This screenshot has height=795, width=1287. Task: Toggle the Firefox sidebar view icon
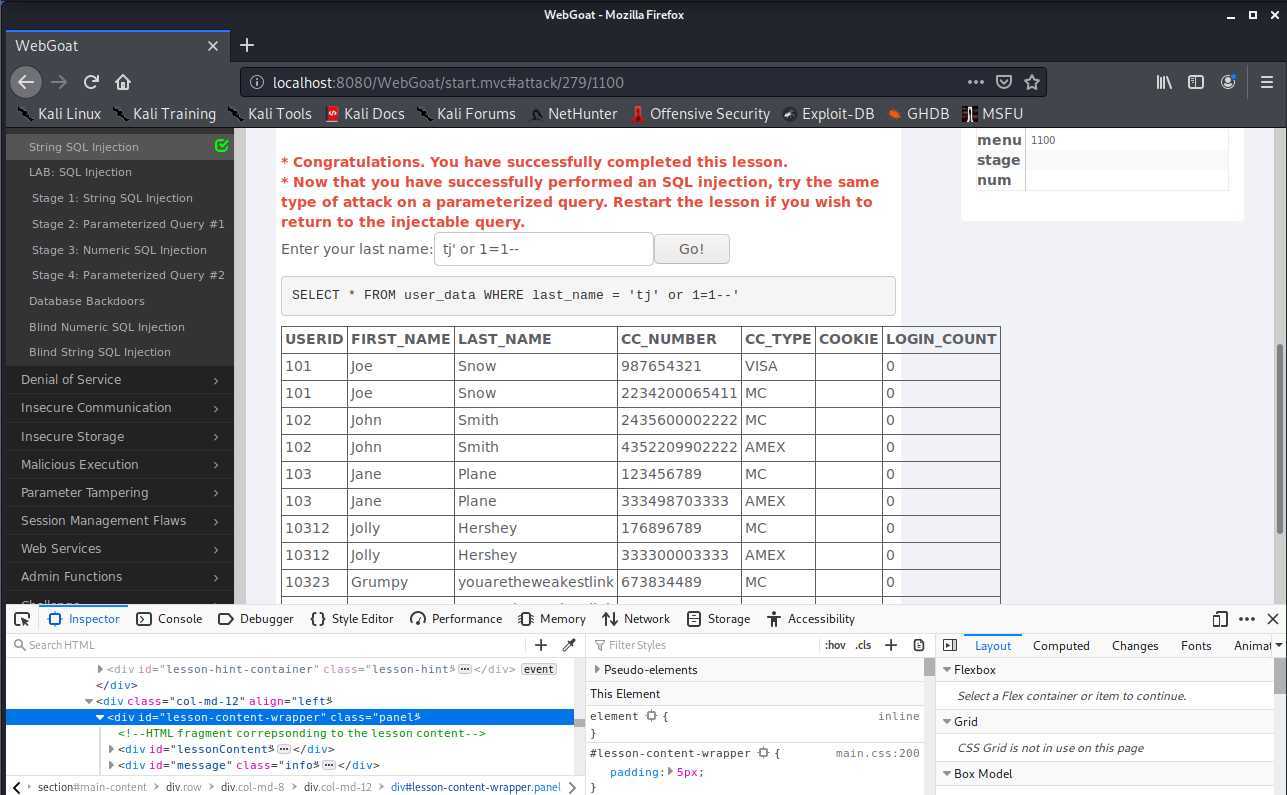click(x=1196, y=82)
